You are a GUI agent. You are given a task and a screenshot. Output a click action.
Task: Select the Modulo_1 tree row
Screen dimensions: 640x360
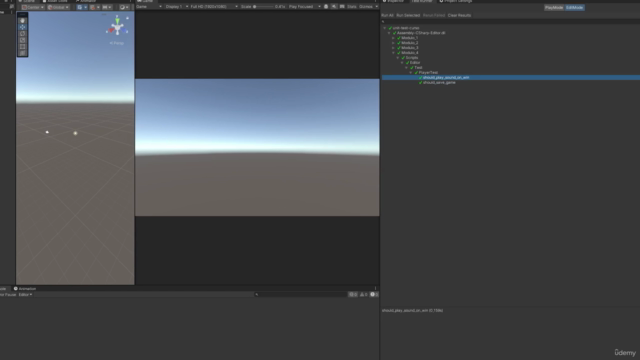tap(510, 38)
